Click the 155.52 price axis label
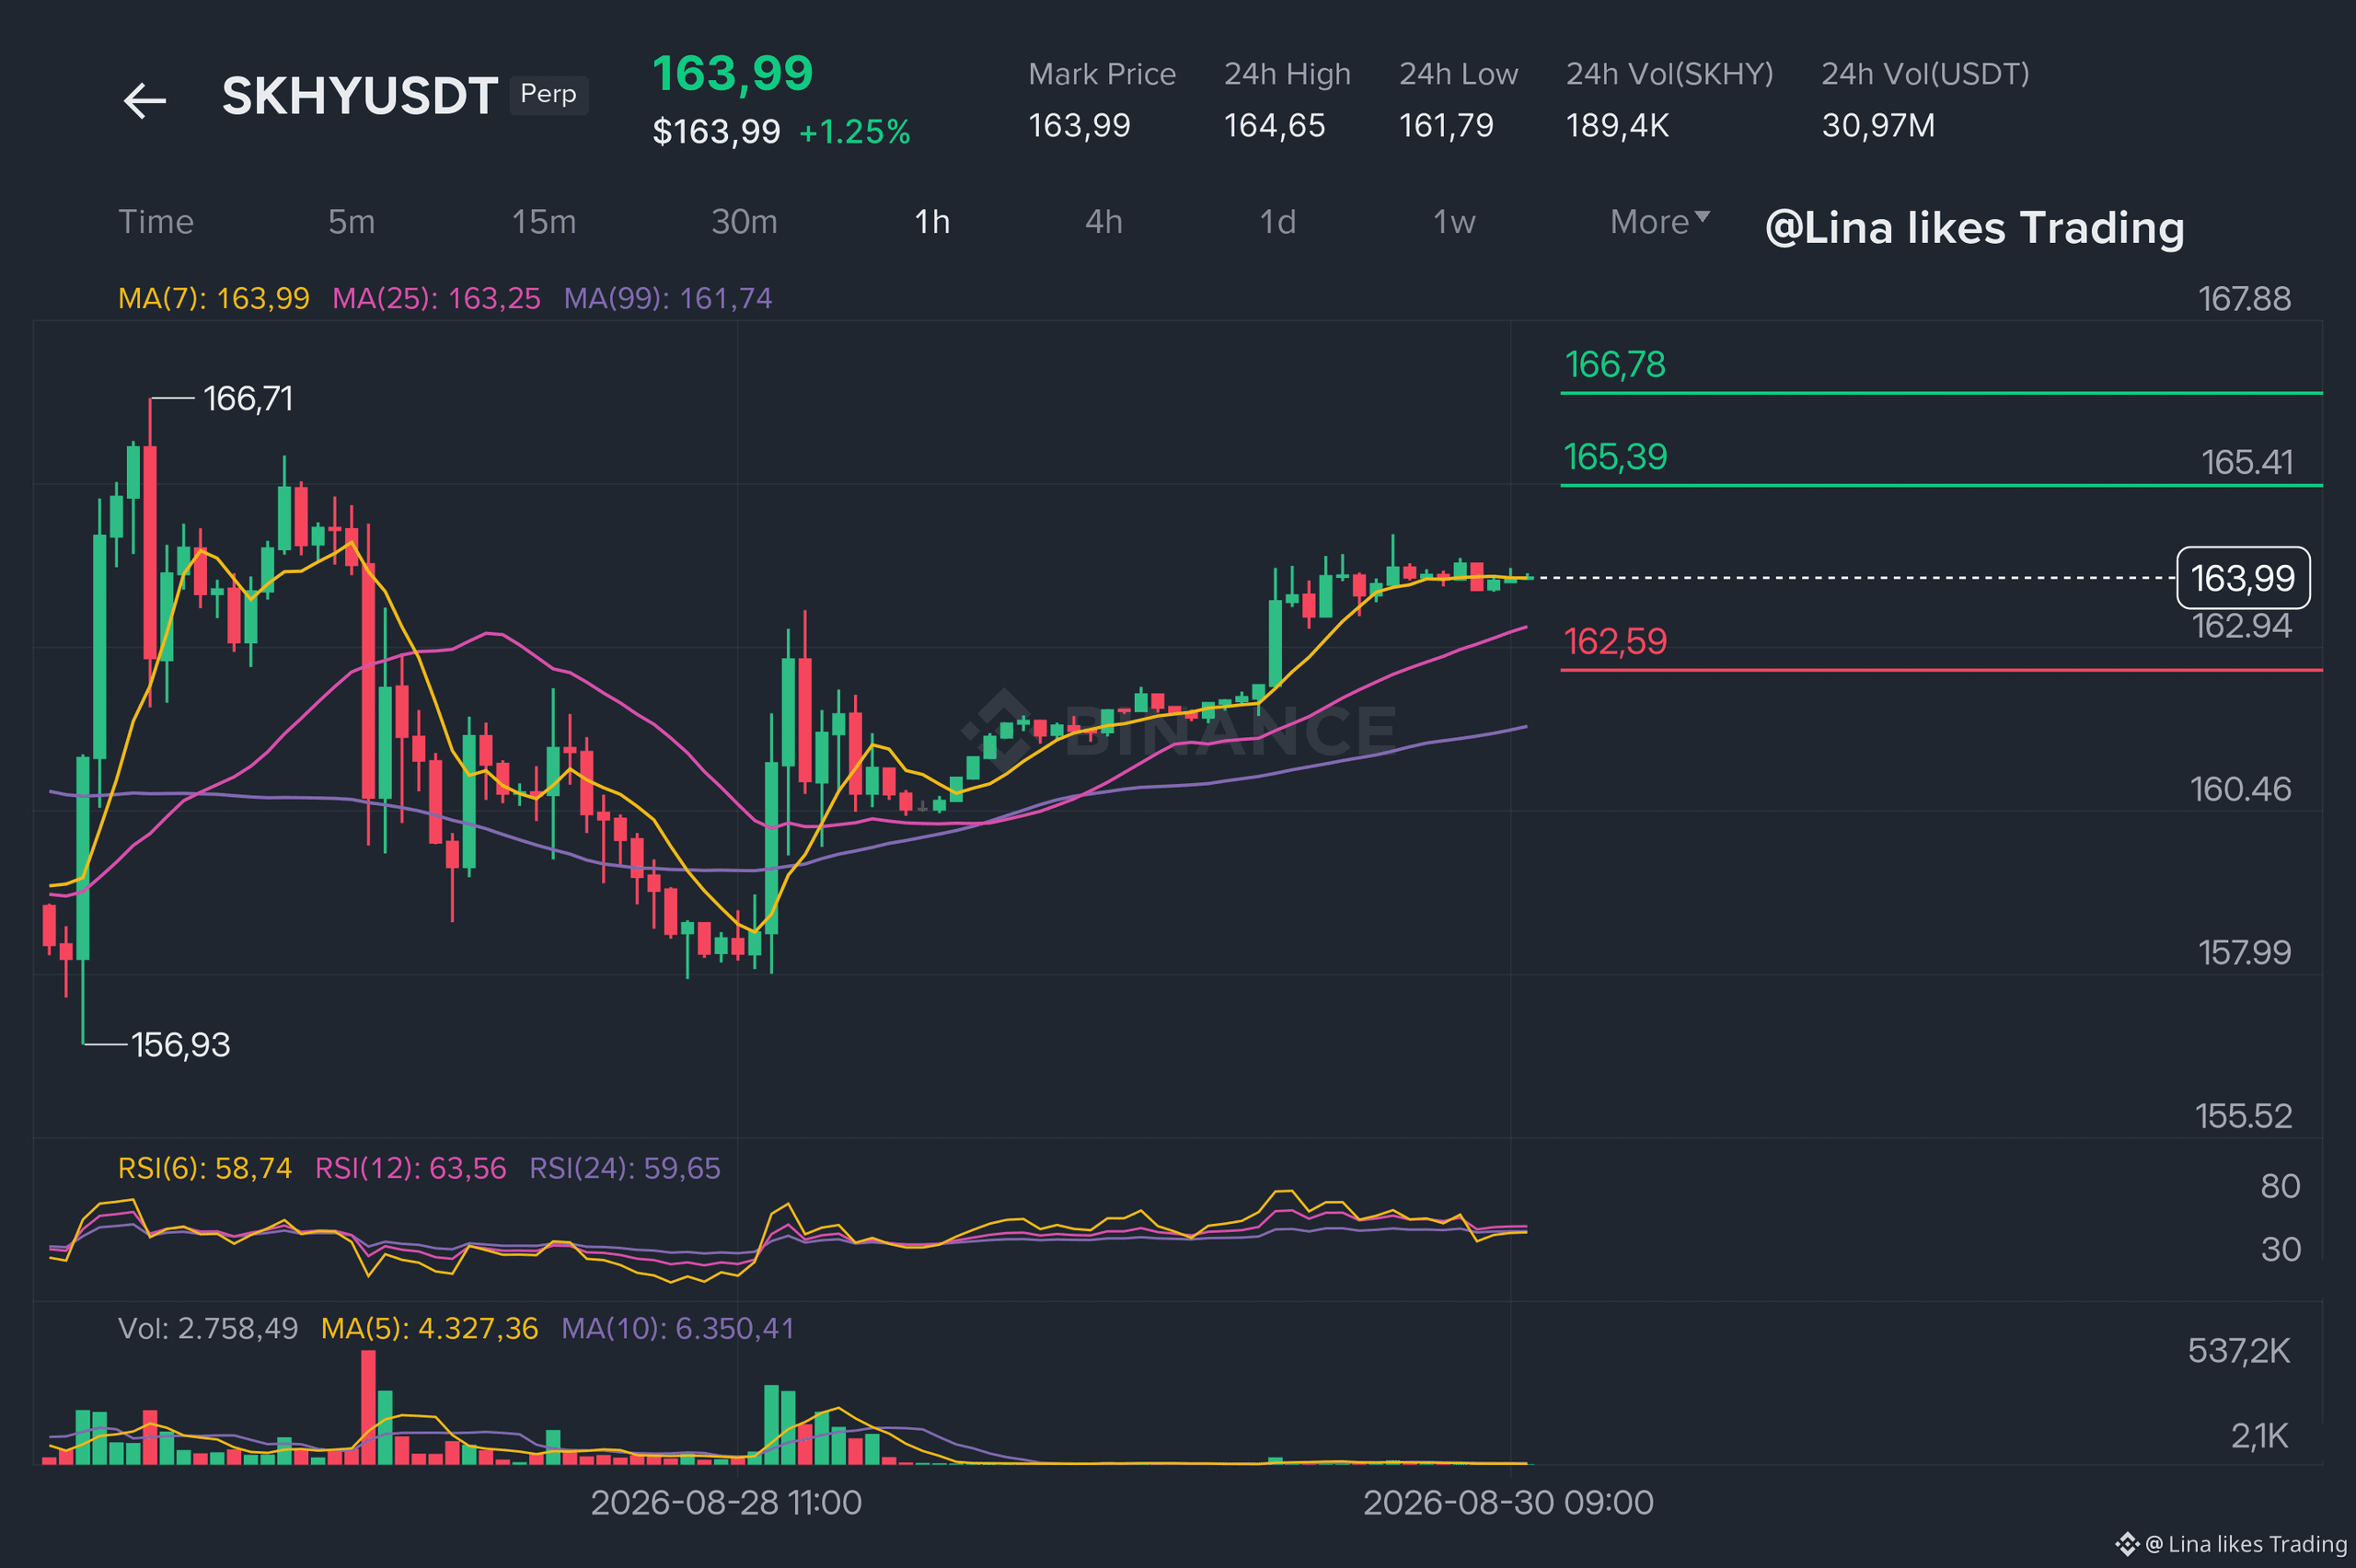The width and height of the screenshot is (2356, 1568). tap(2243, 1116)
